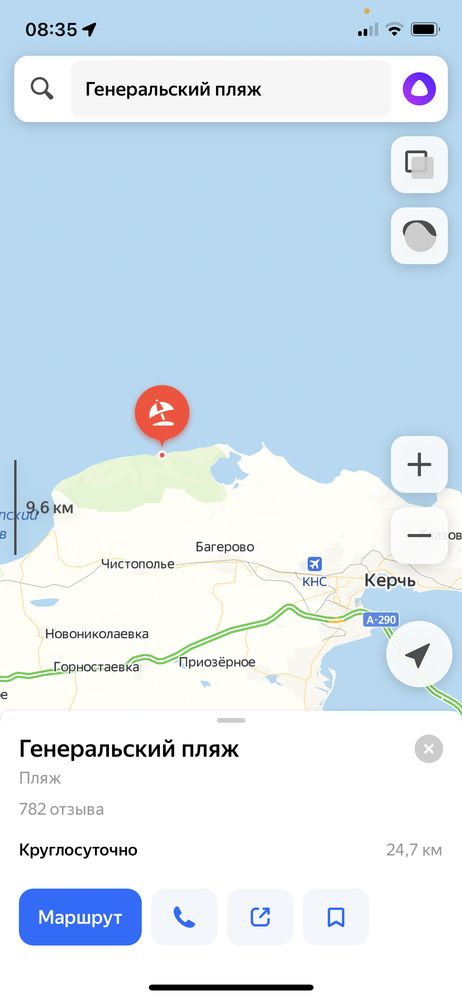The image size is (462, 1000).
Task: Close the place card with X
Action: point(429,749)
